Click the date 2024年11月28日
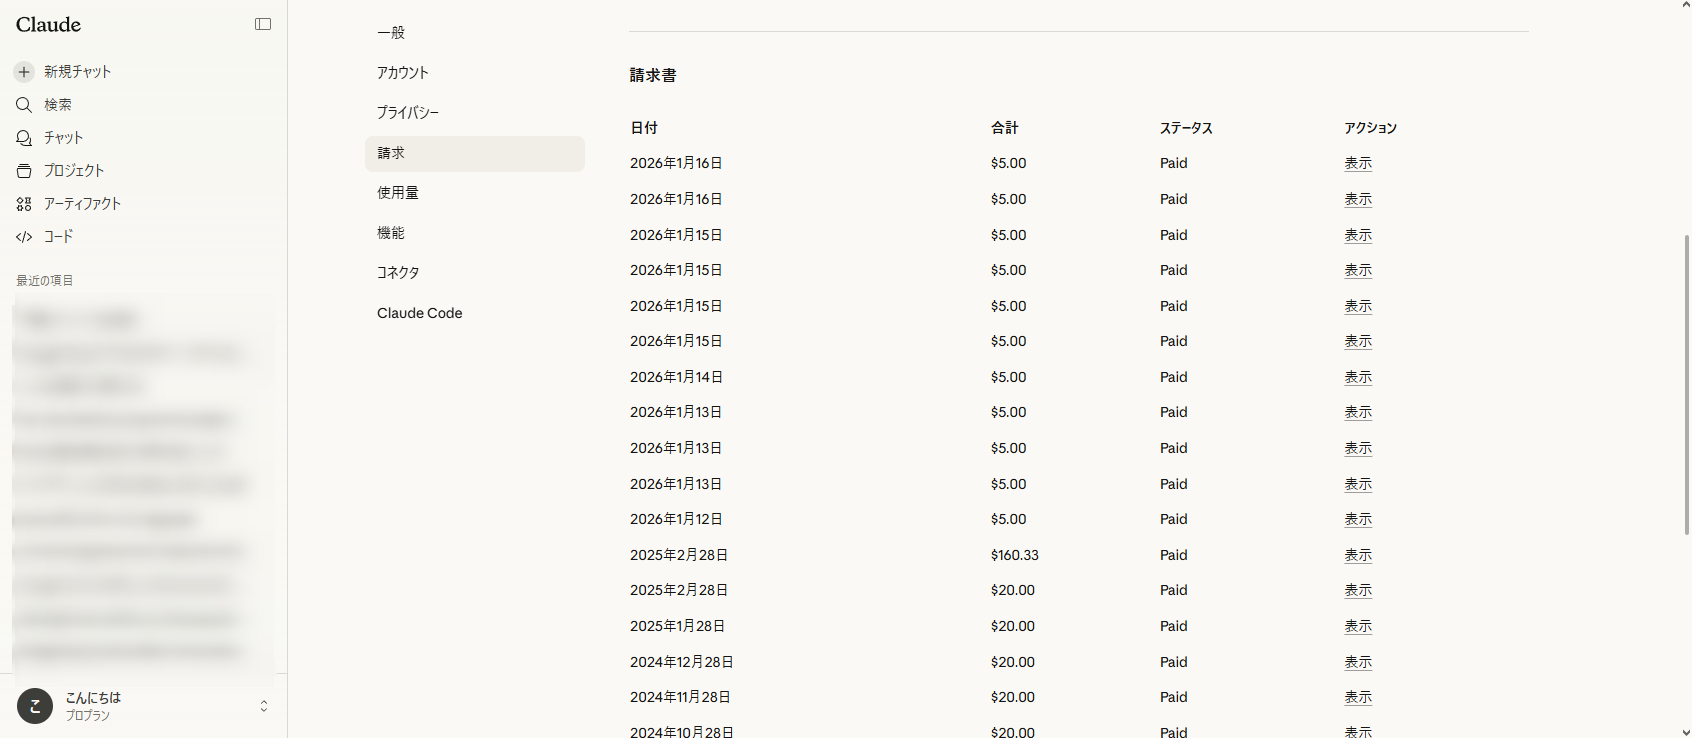The height and width of the screenshot is (738, 1692). pos(680,697)
